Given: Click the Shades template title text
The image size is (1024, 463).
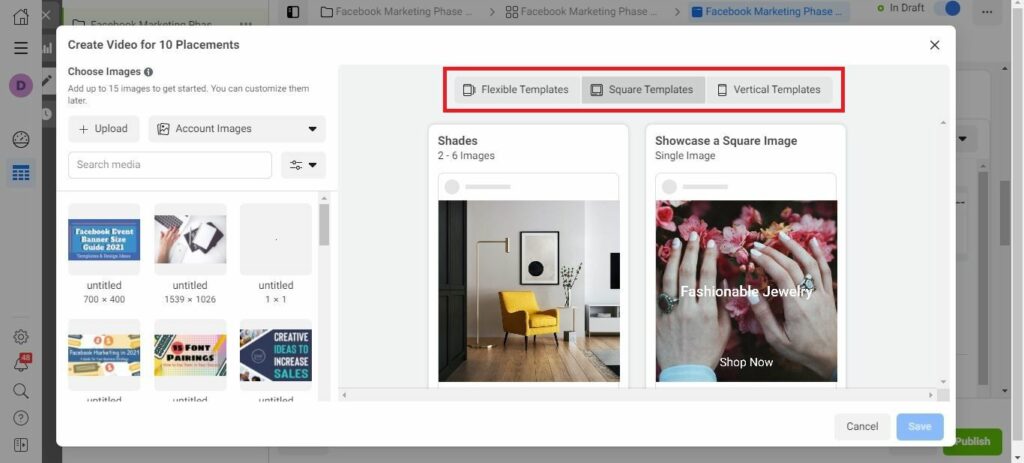Looking at the screenshot, I should 458,140.
